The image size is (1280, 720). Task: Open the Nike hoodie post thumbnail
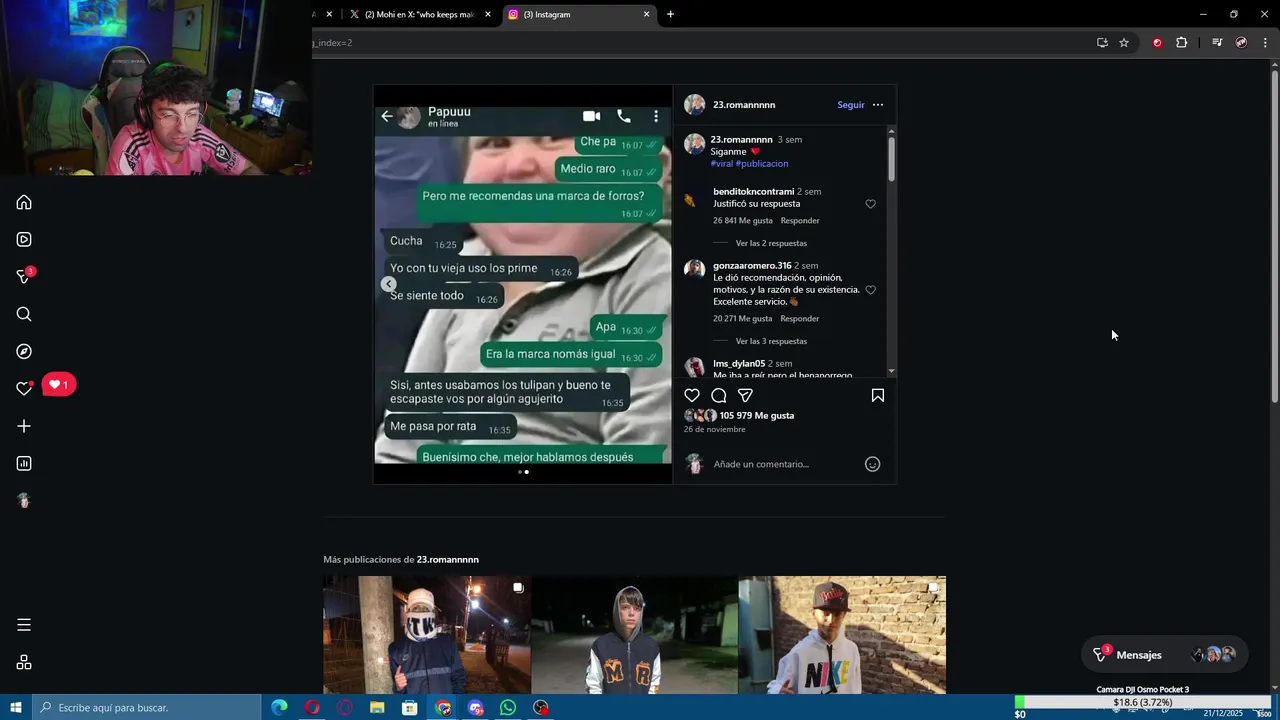click(842, 635)
